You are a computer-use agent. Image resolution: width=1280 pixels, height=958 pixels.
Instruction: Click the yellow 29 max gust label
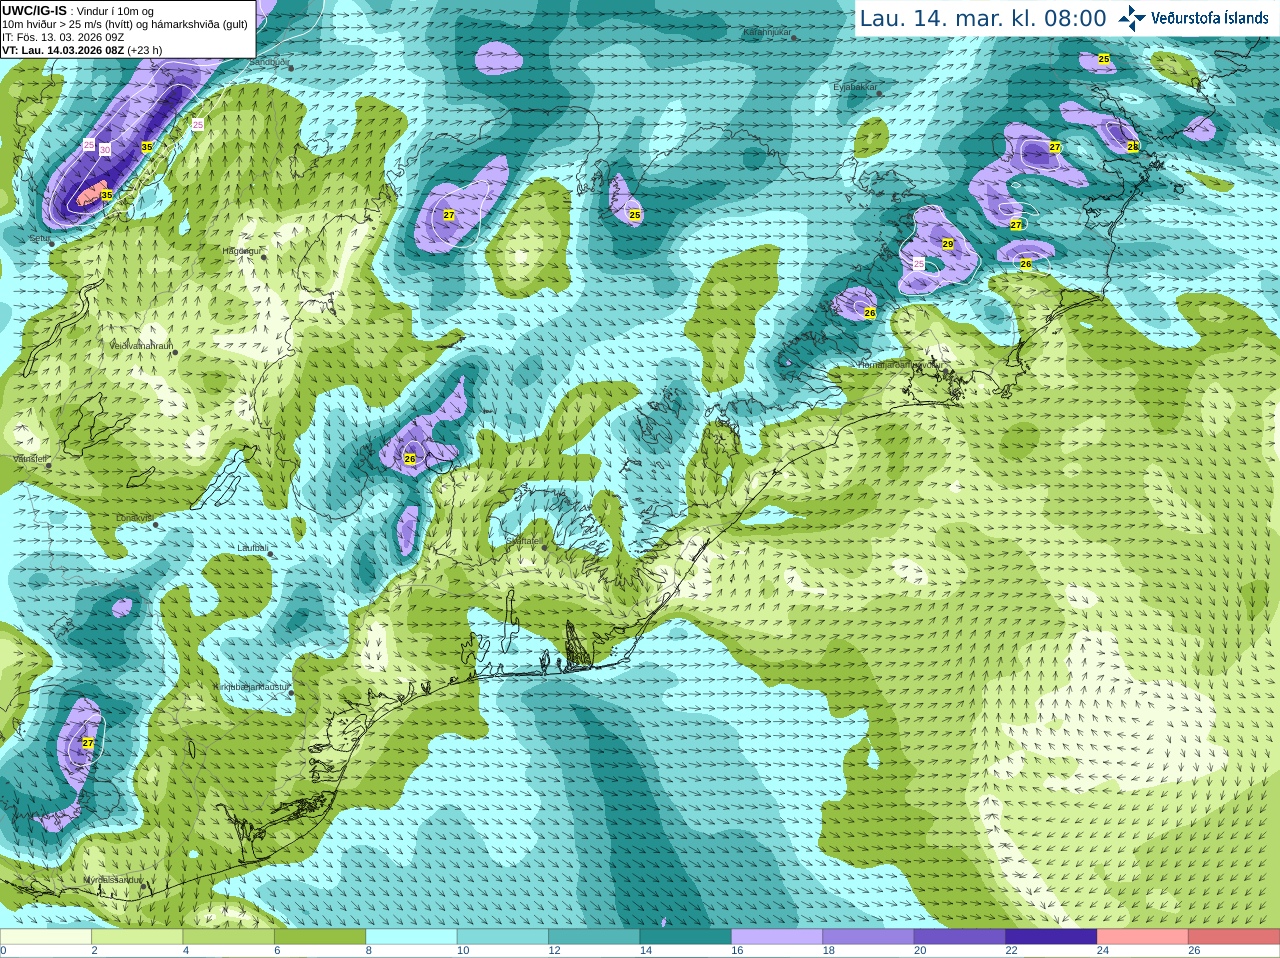[948, 244]
